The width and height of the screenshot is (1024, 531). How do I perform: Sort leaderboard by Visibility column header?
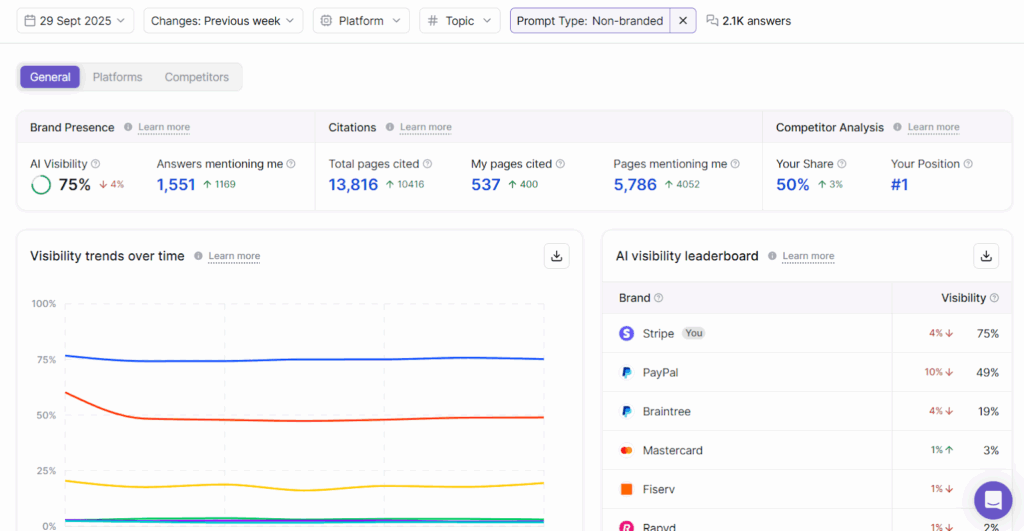(963, 298)
